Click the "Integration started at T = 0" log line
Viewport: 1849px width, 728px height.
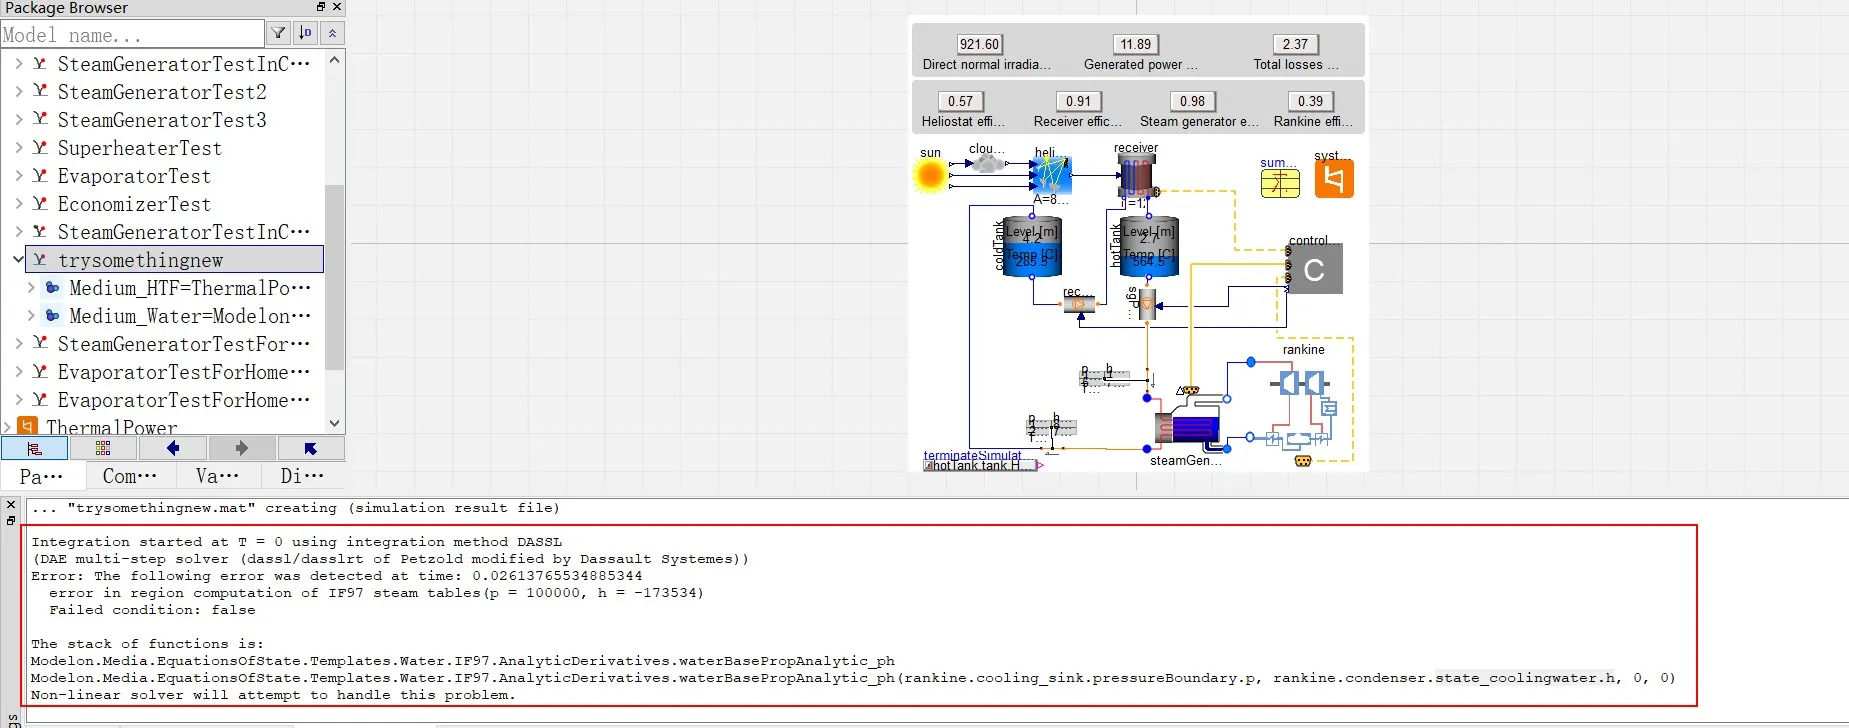click(x=297, y=542)
